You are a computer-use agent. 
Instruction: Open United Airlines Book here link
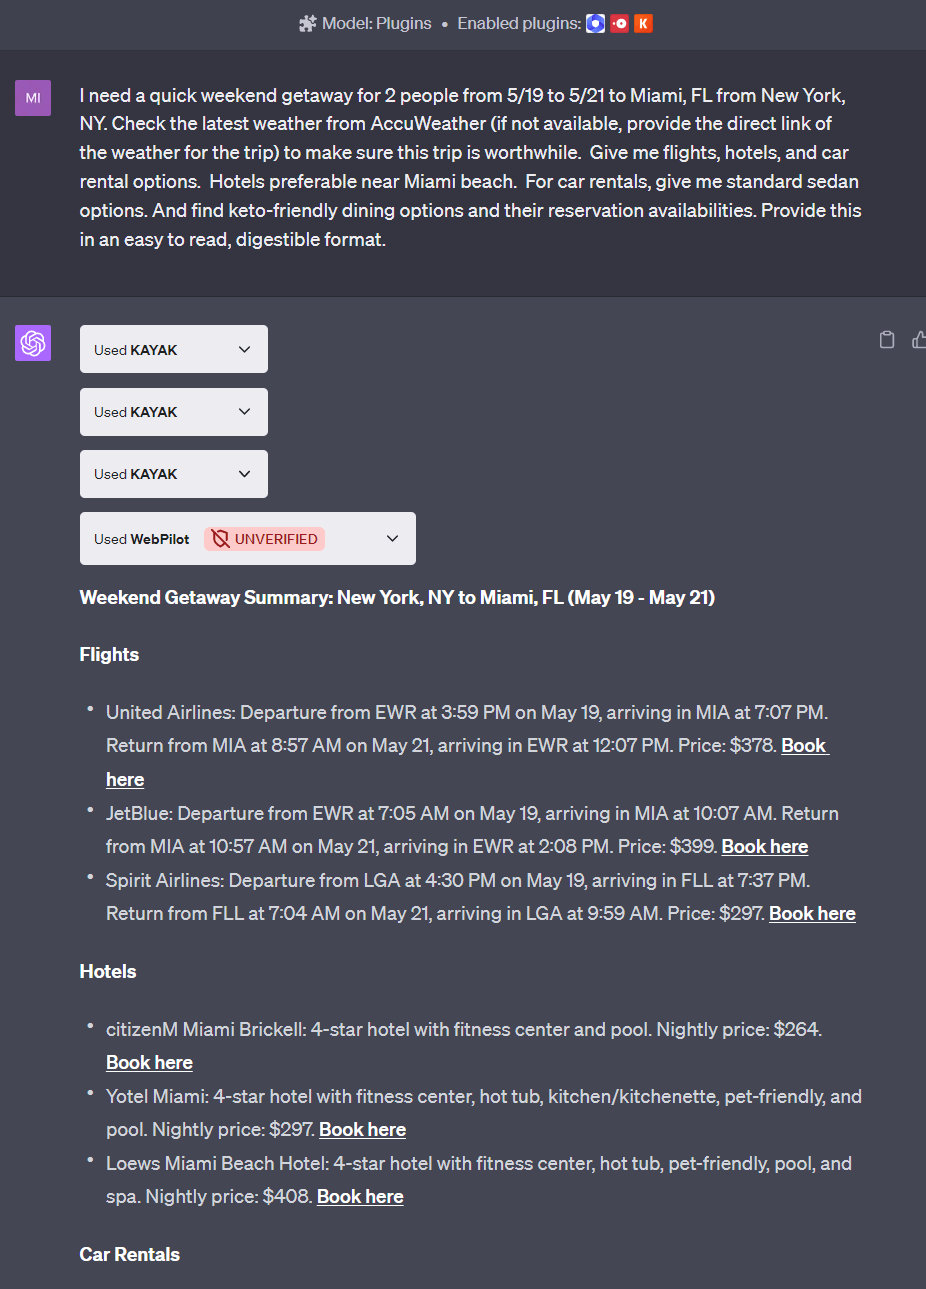pos(804,746)
